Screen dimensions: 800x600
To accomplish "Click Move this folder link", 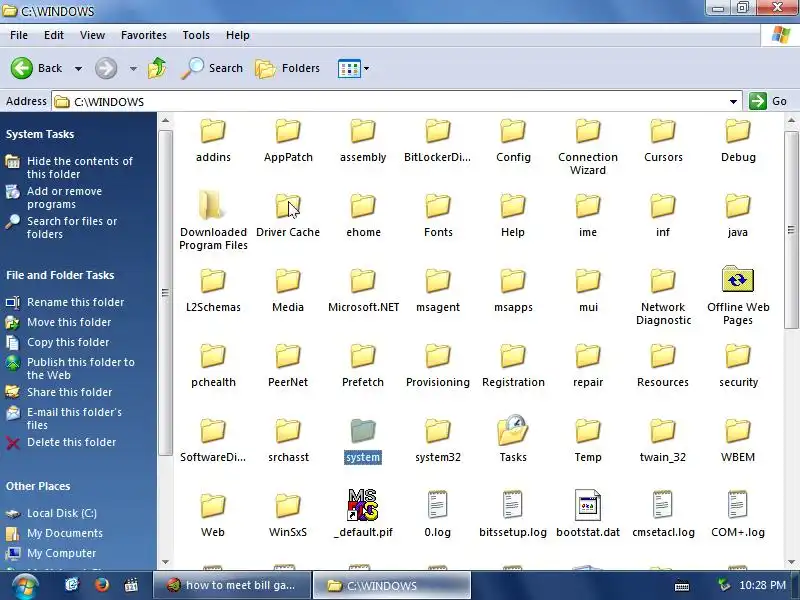I will [69, 322].
